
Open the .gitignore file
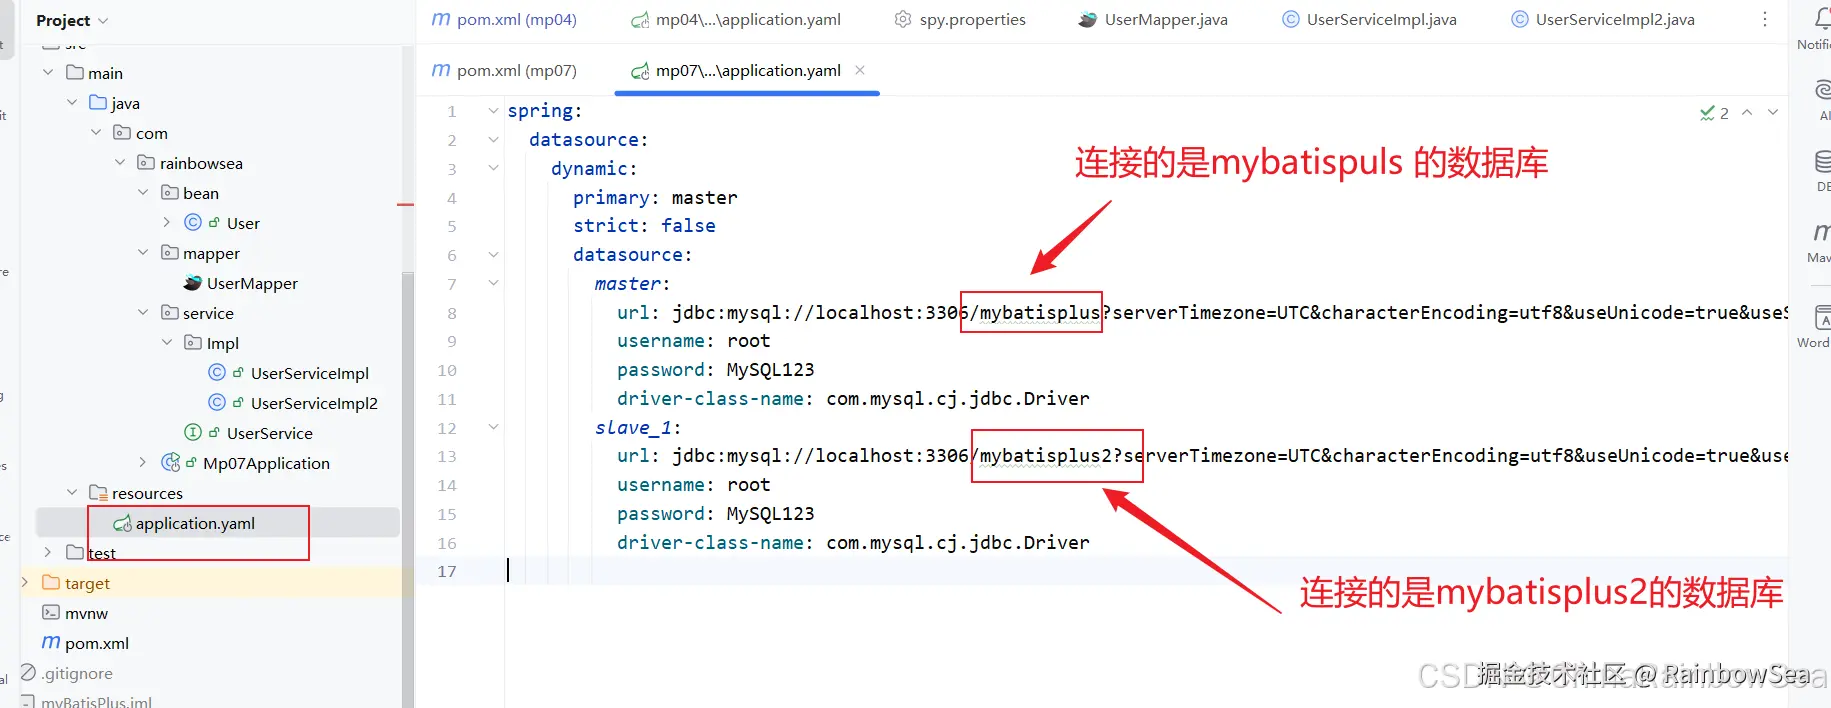(77, 673)
